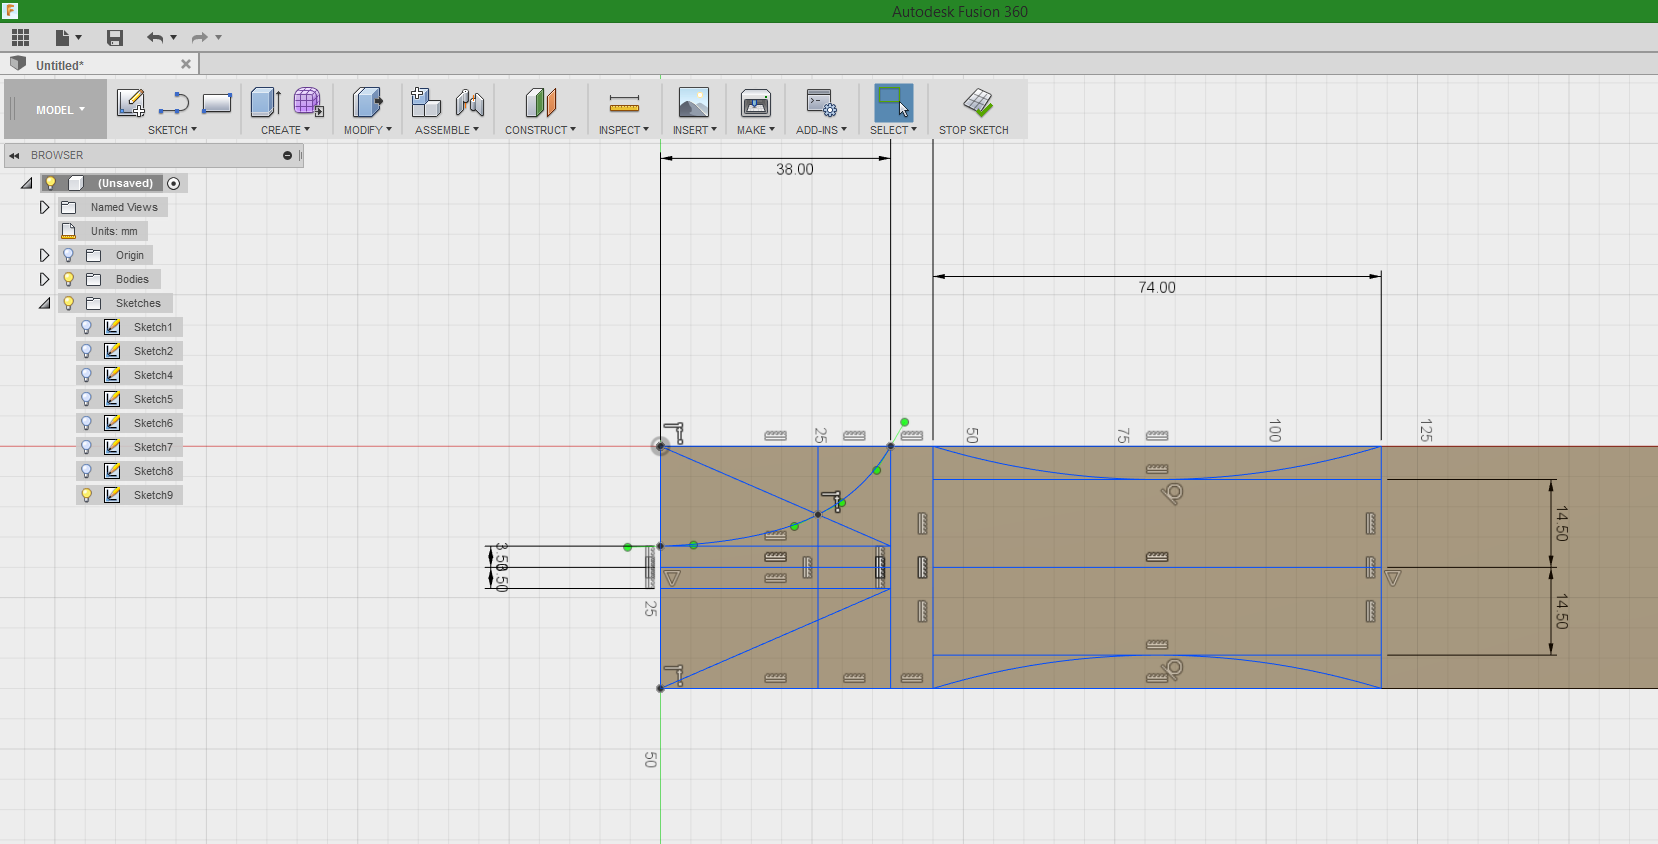Collapse the Browser panel with double arrows
The height and width of the screenshot is (844, 1658).
click(14, 155)
